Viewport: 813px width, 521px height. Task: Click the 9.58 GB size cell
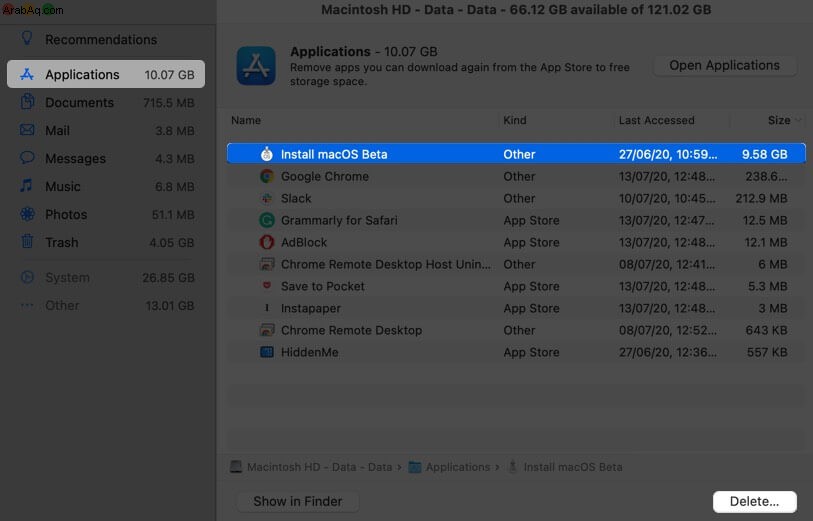click(x=764, y=154)
